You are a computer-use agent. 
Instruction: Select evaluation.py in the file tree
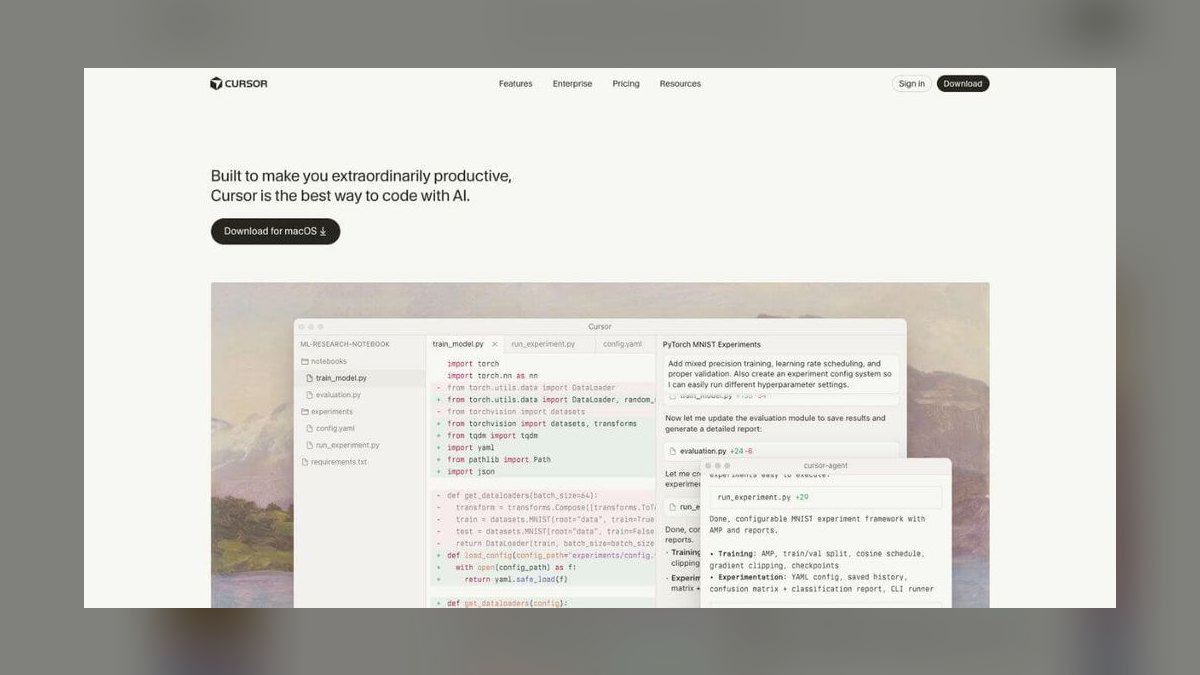click(338, 395)
